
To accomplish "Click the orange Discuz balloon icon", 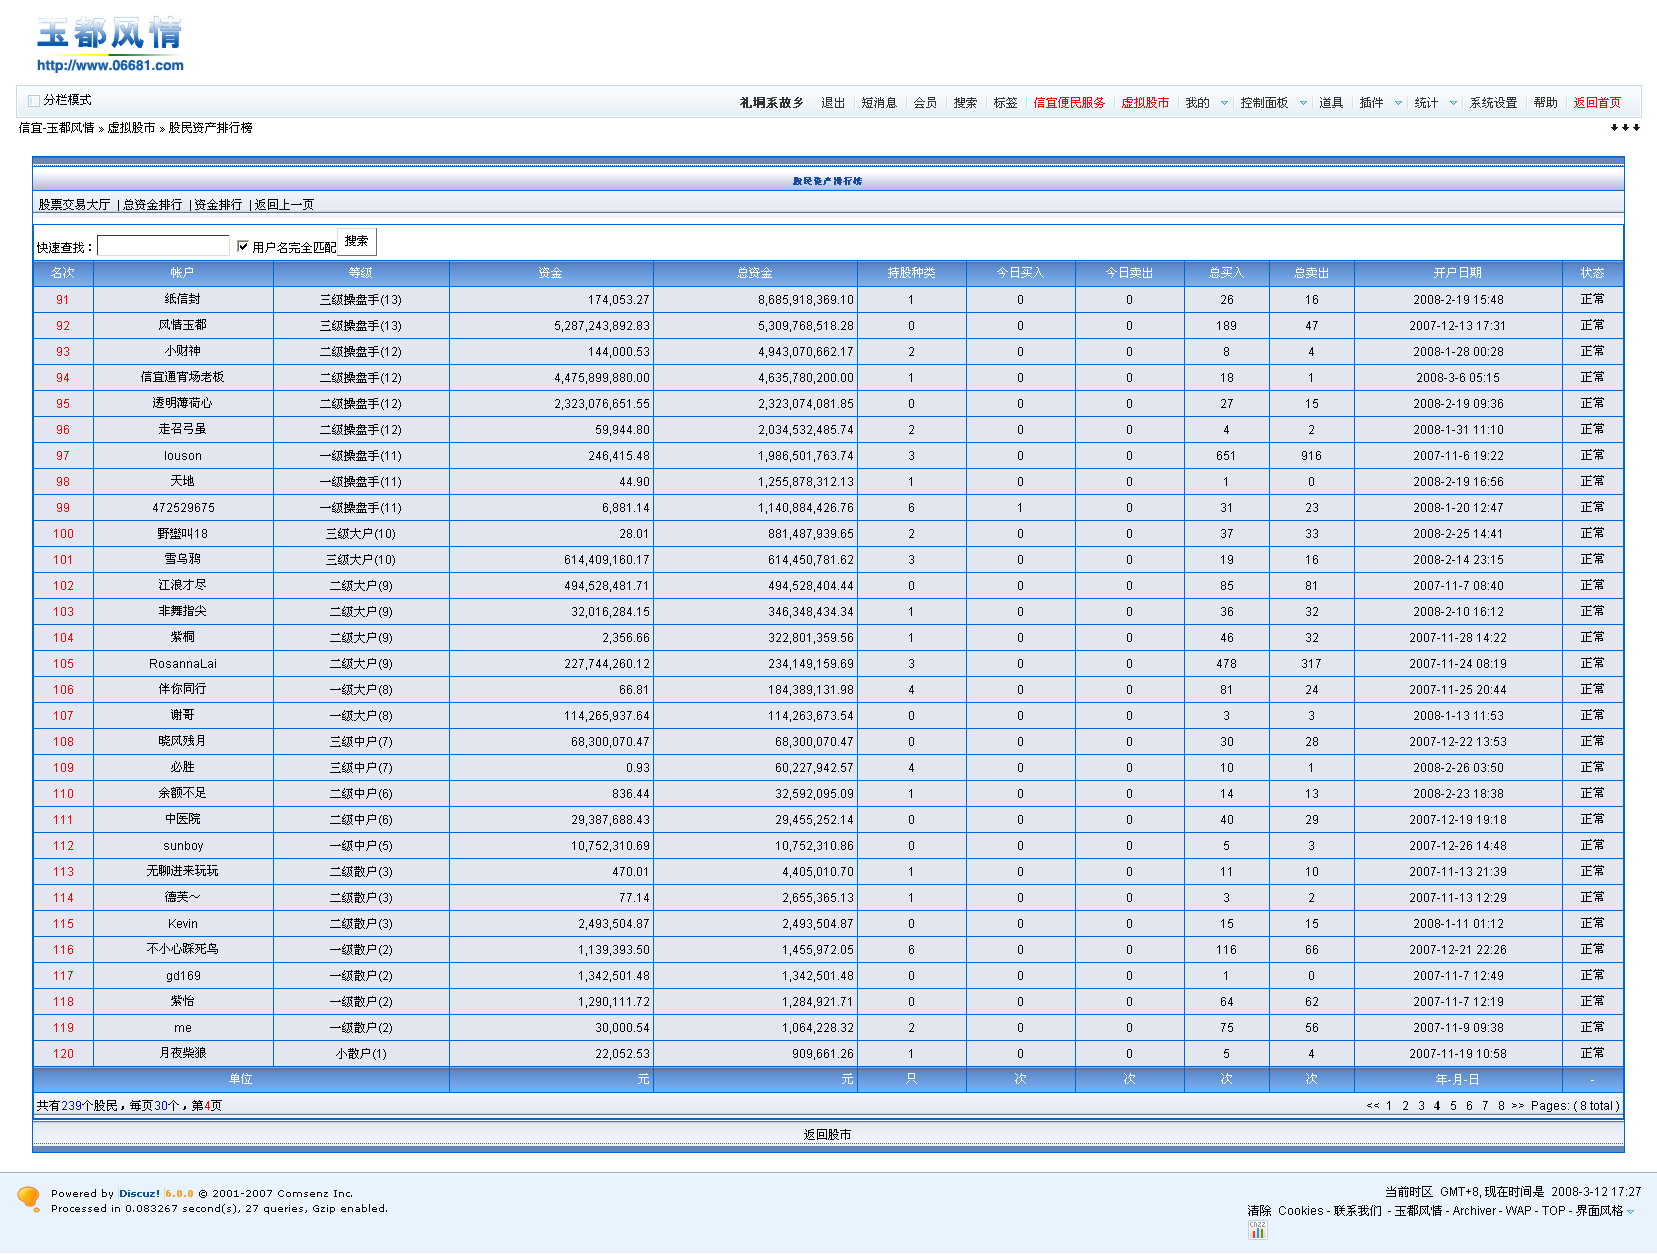I will coord(29,1198).
